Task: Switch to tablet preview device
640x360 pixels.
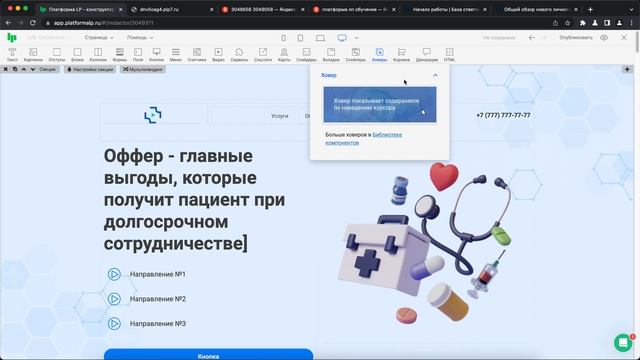Action: (x=300, y=38)
